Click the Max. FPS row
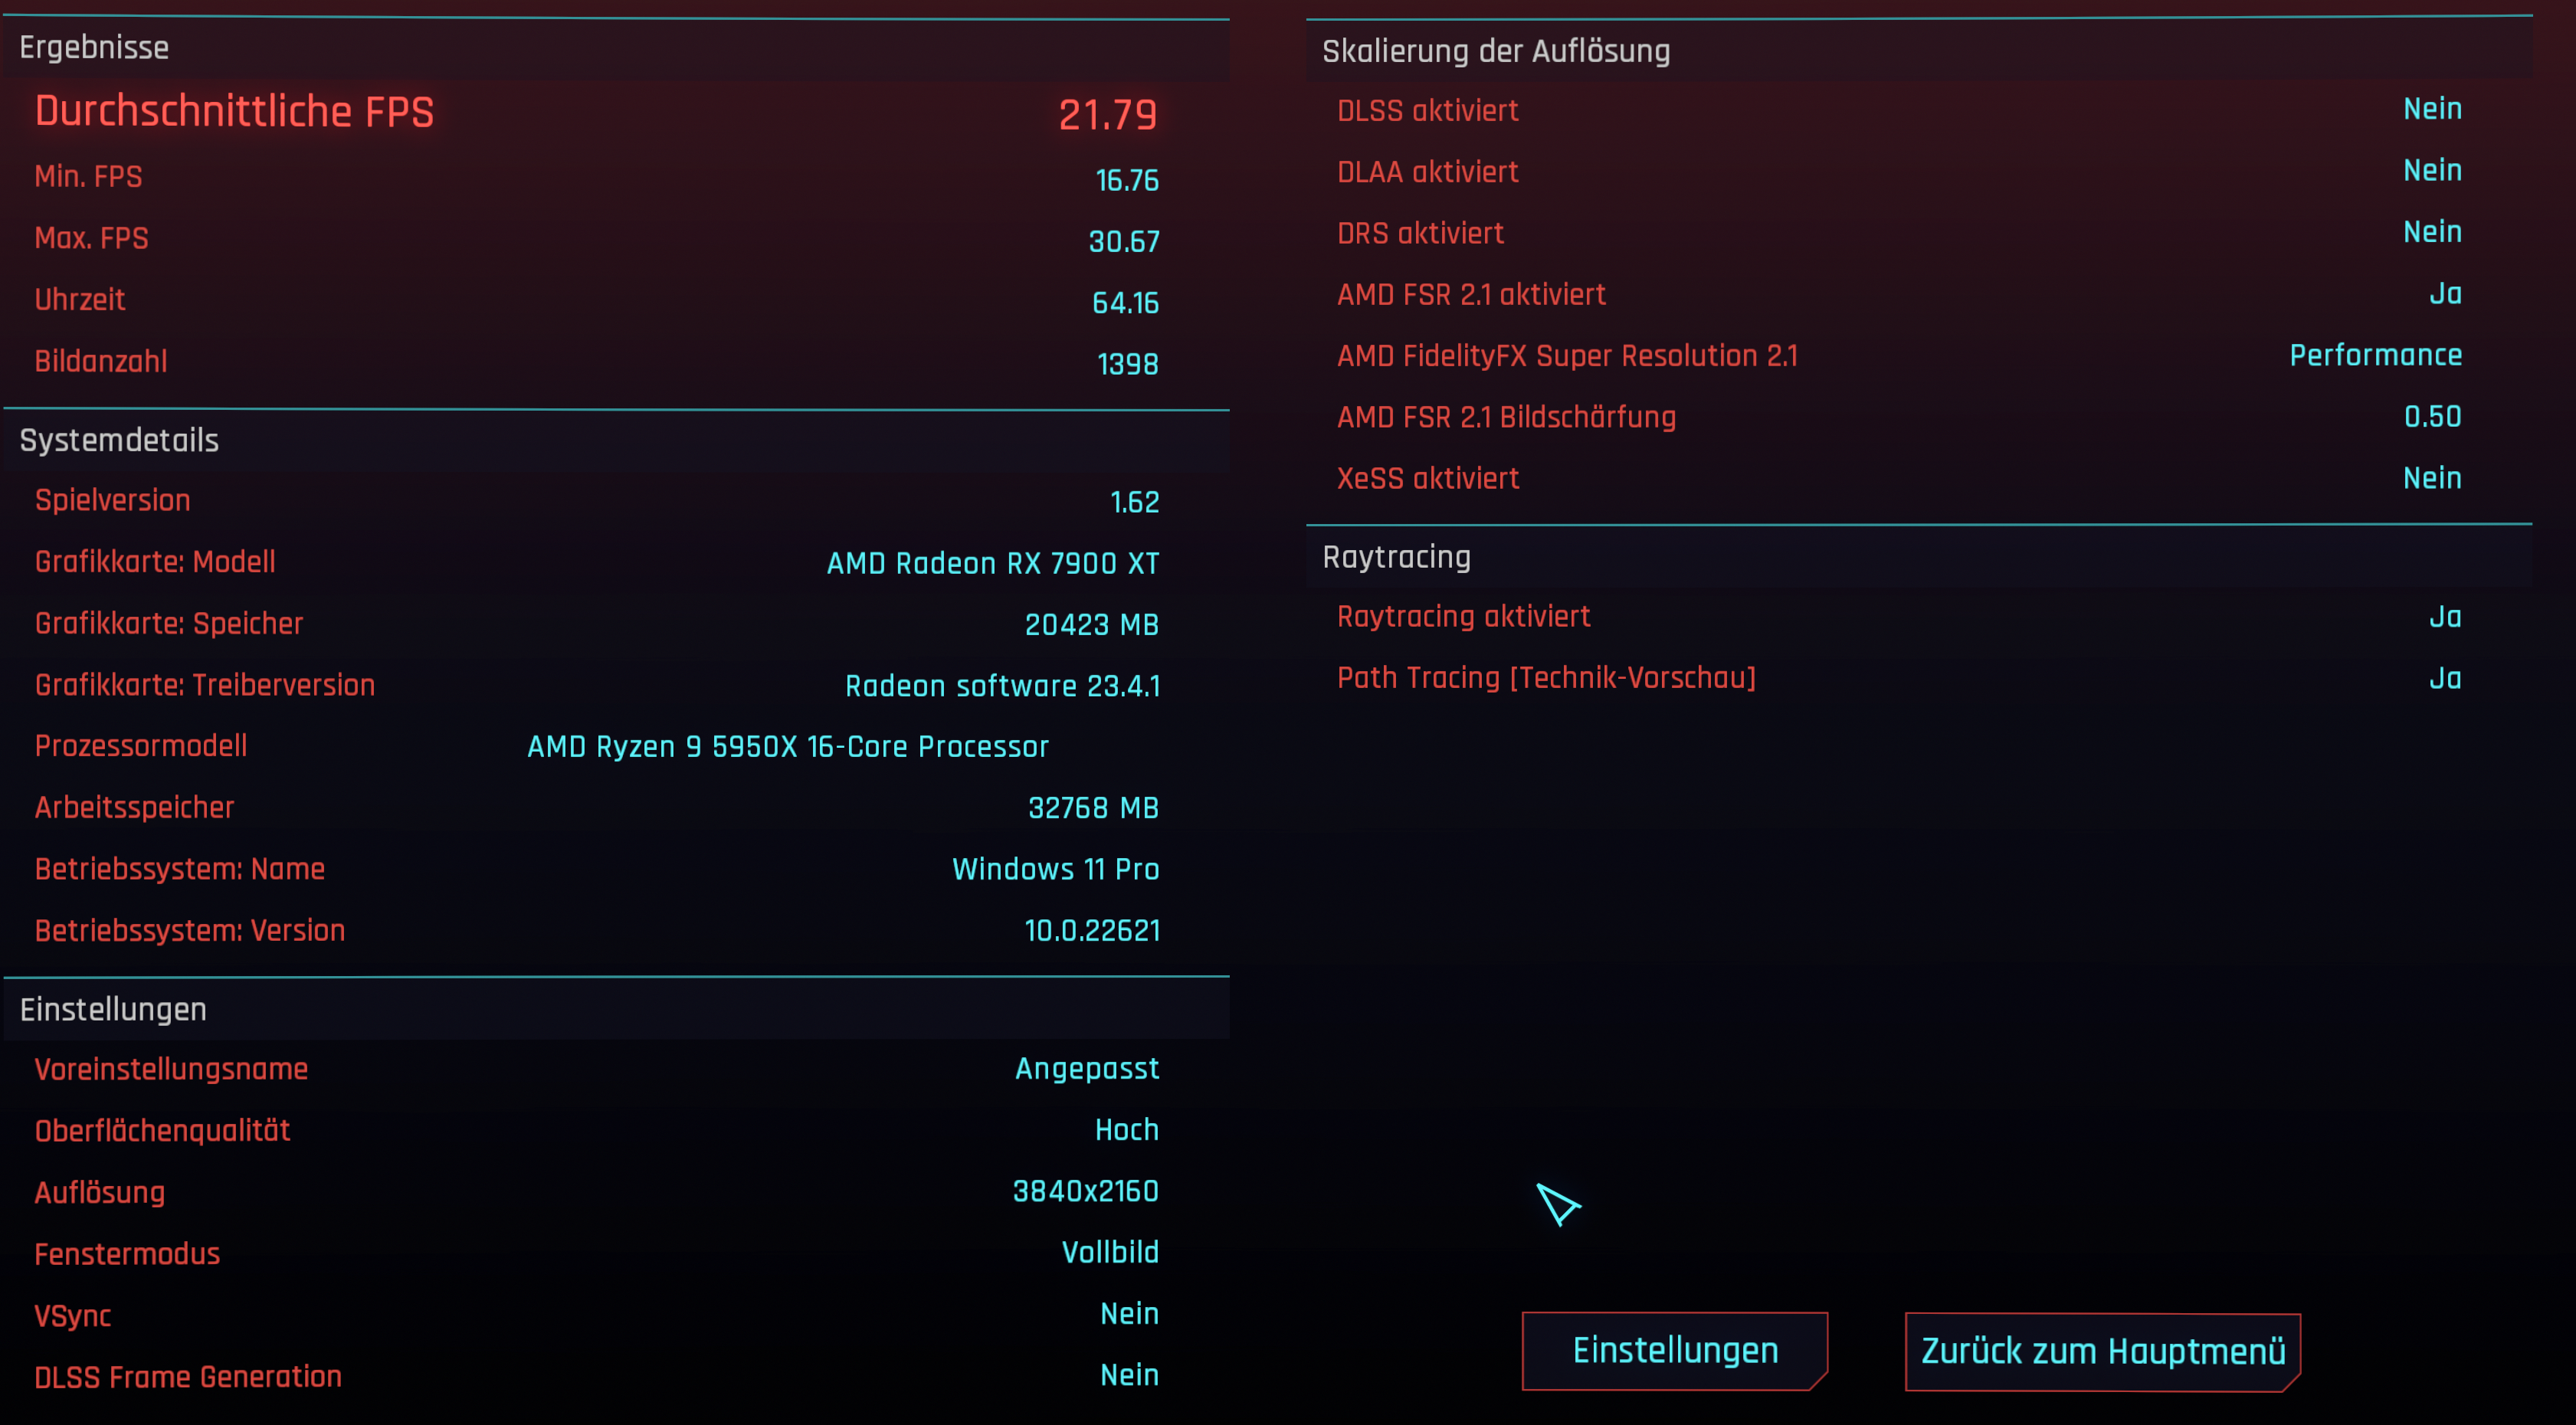This screenshot has width=2576, height=1425. point(596,239)
